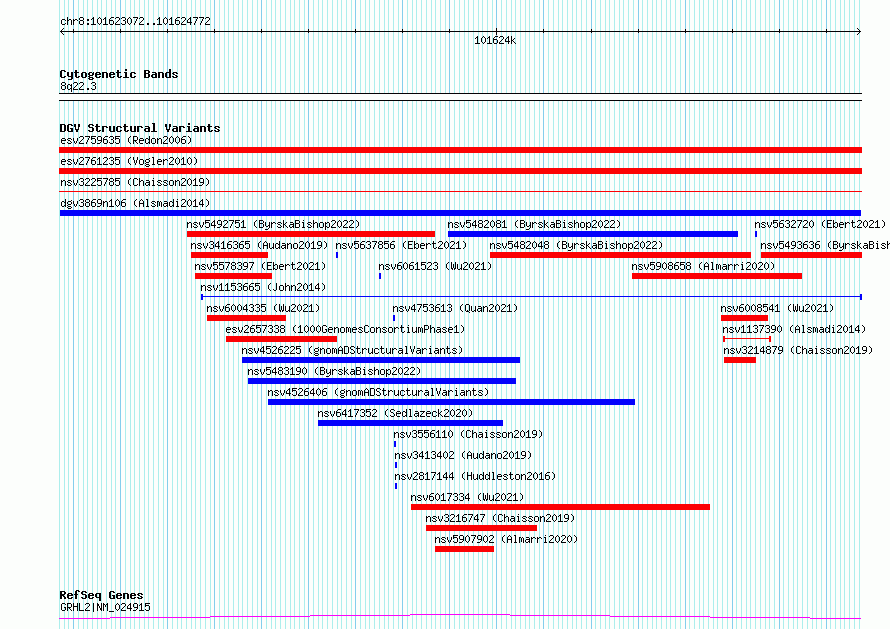Click the RefSeq Genes track title
The image size is (890, 629).
tap(101, 596)
